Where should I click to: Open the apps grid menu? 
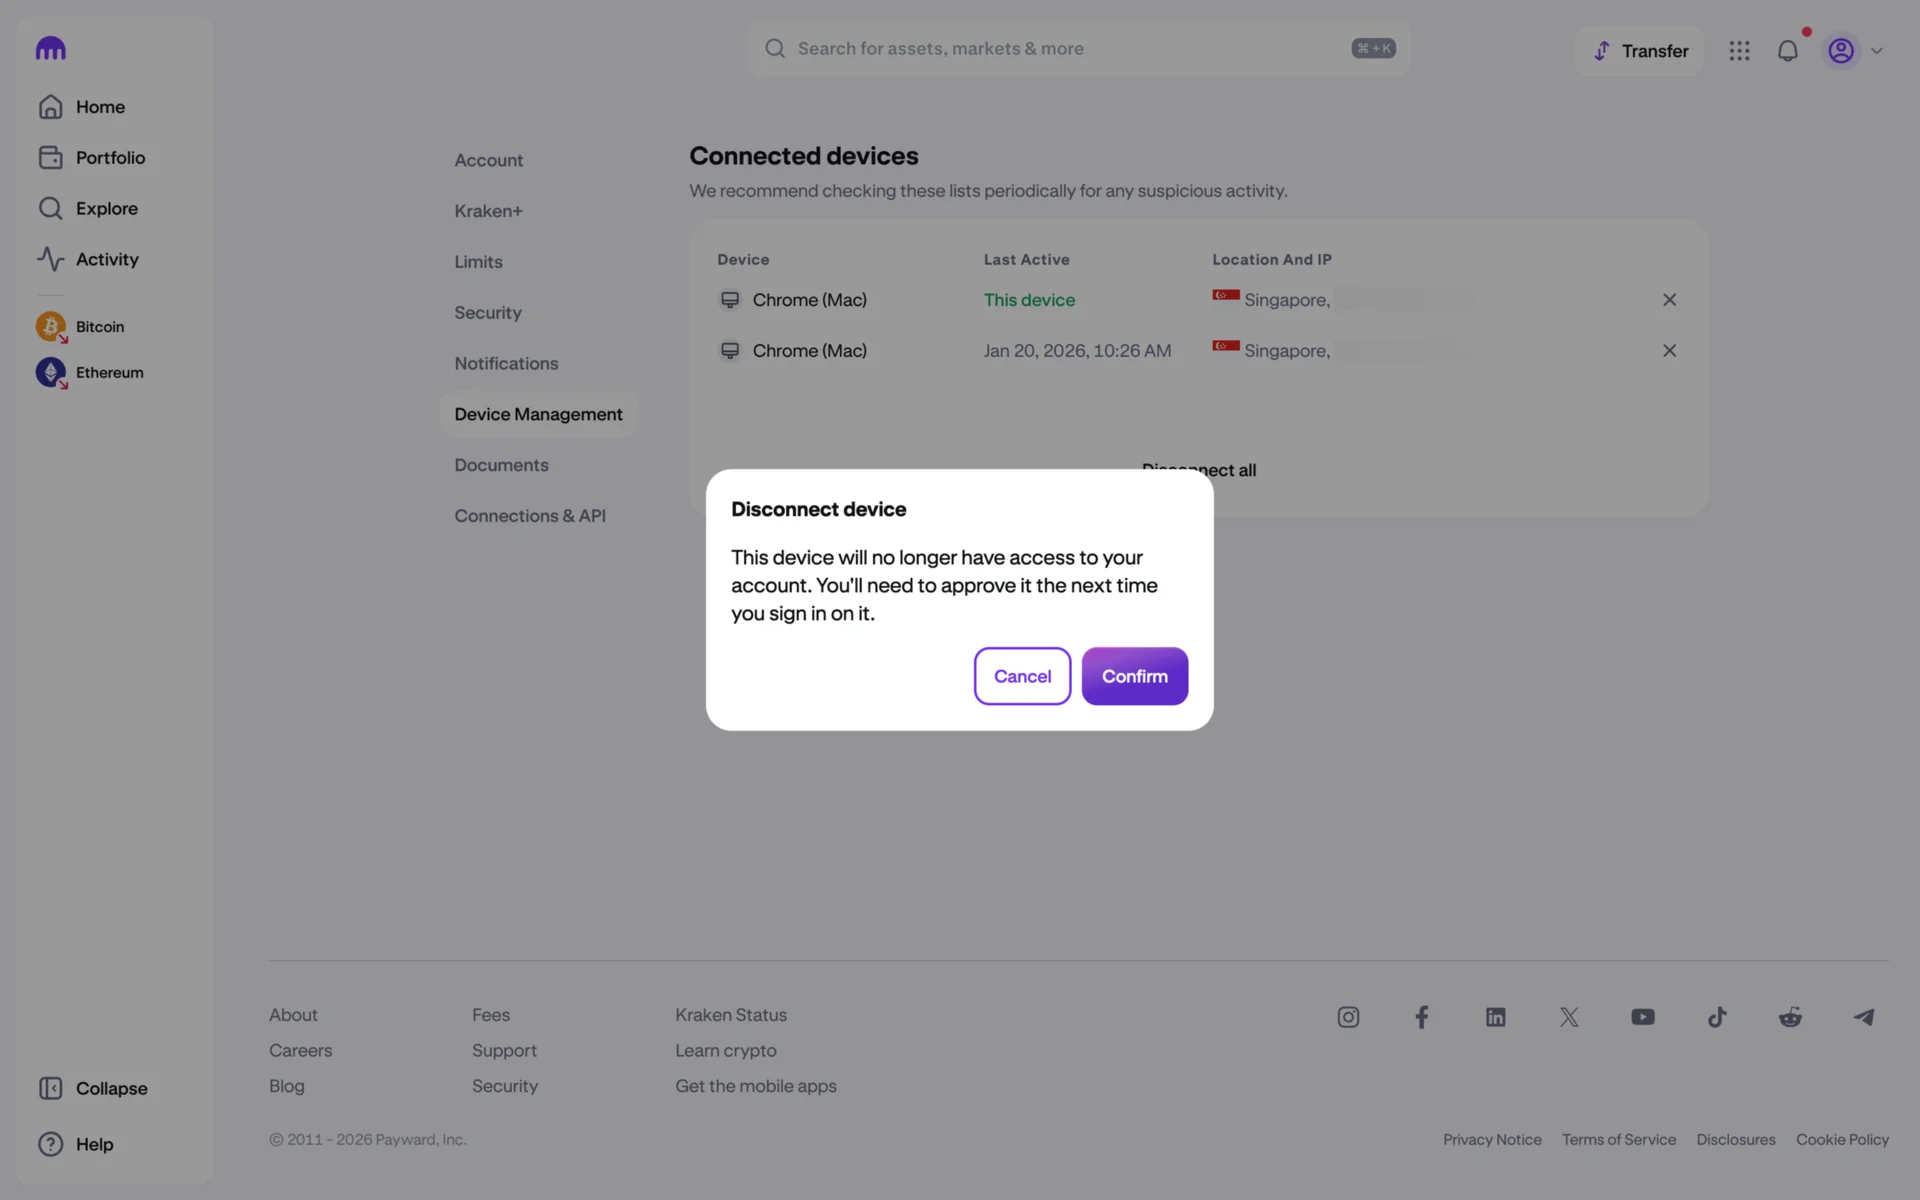[x=1739, y=51]
